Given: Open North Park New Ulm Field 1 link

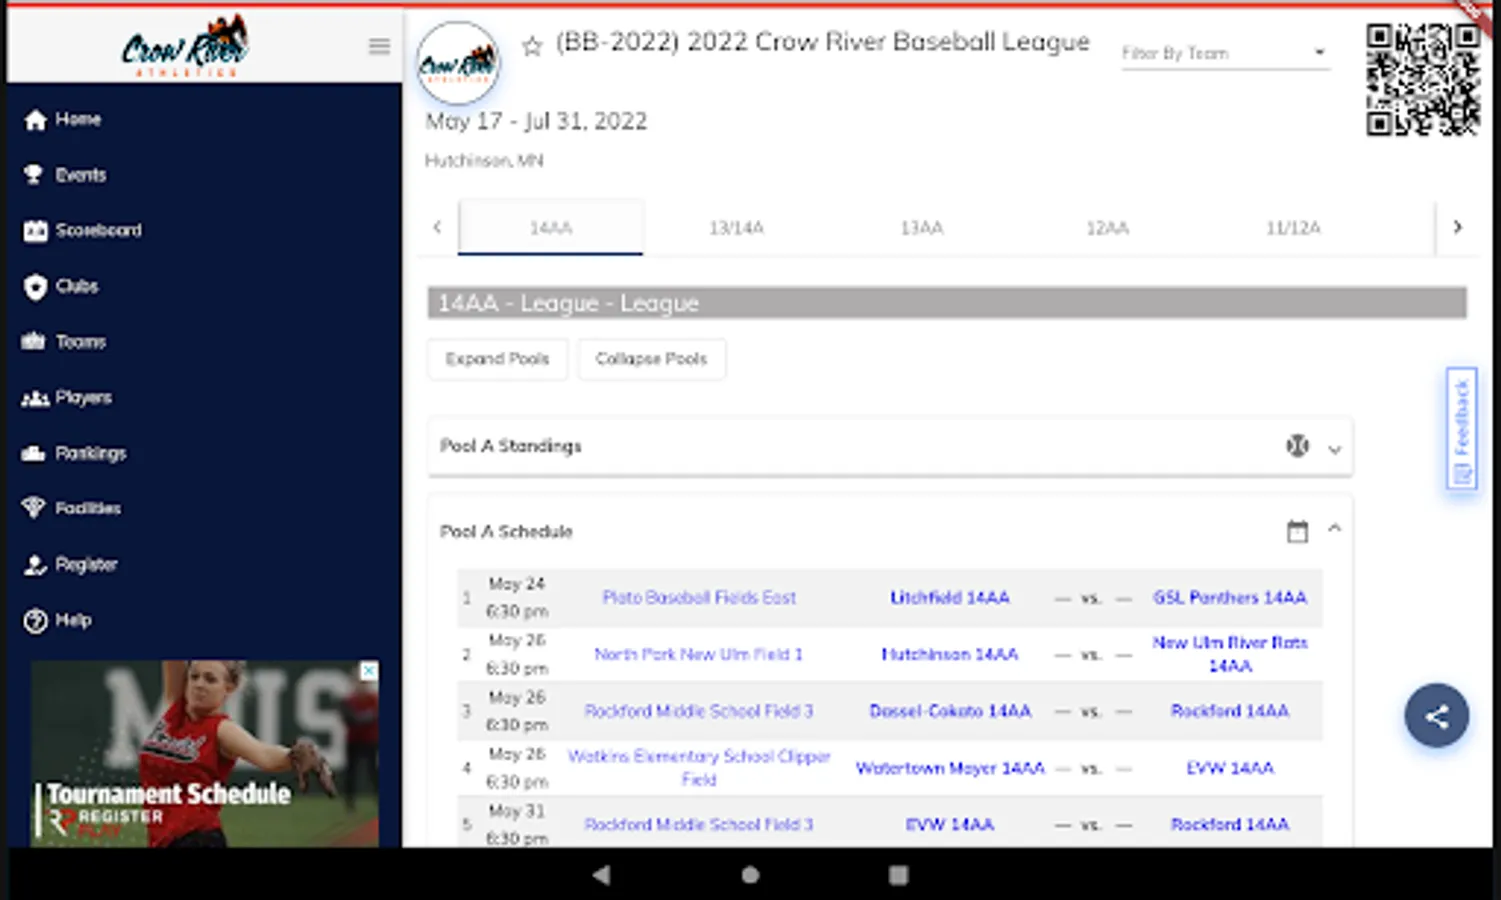Looking at the screenshot, I should pyautogui.click(x=699, y=655).
